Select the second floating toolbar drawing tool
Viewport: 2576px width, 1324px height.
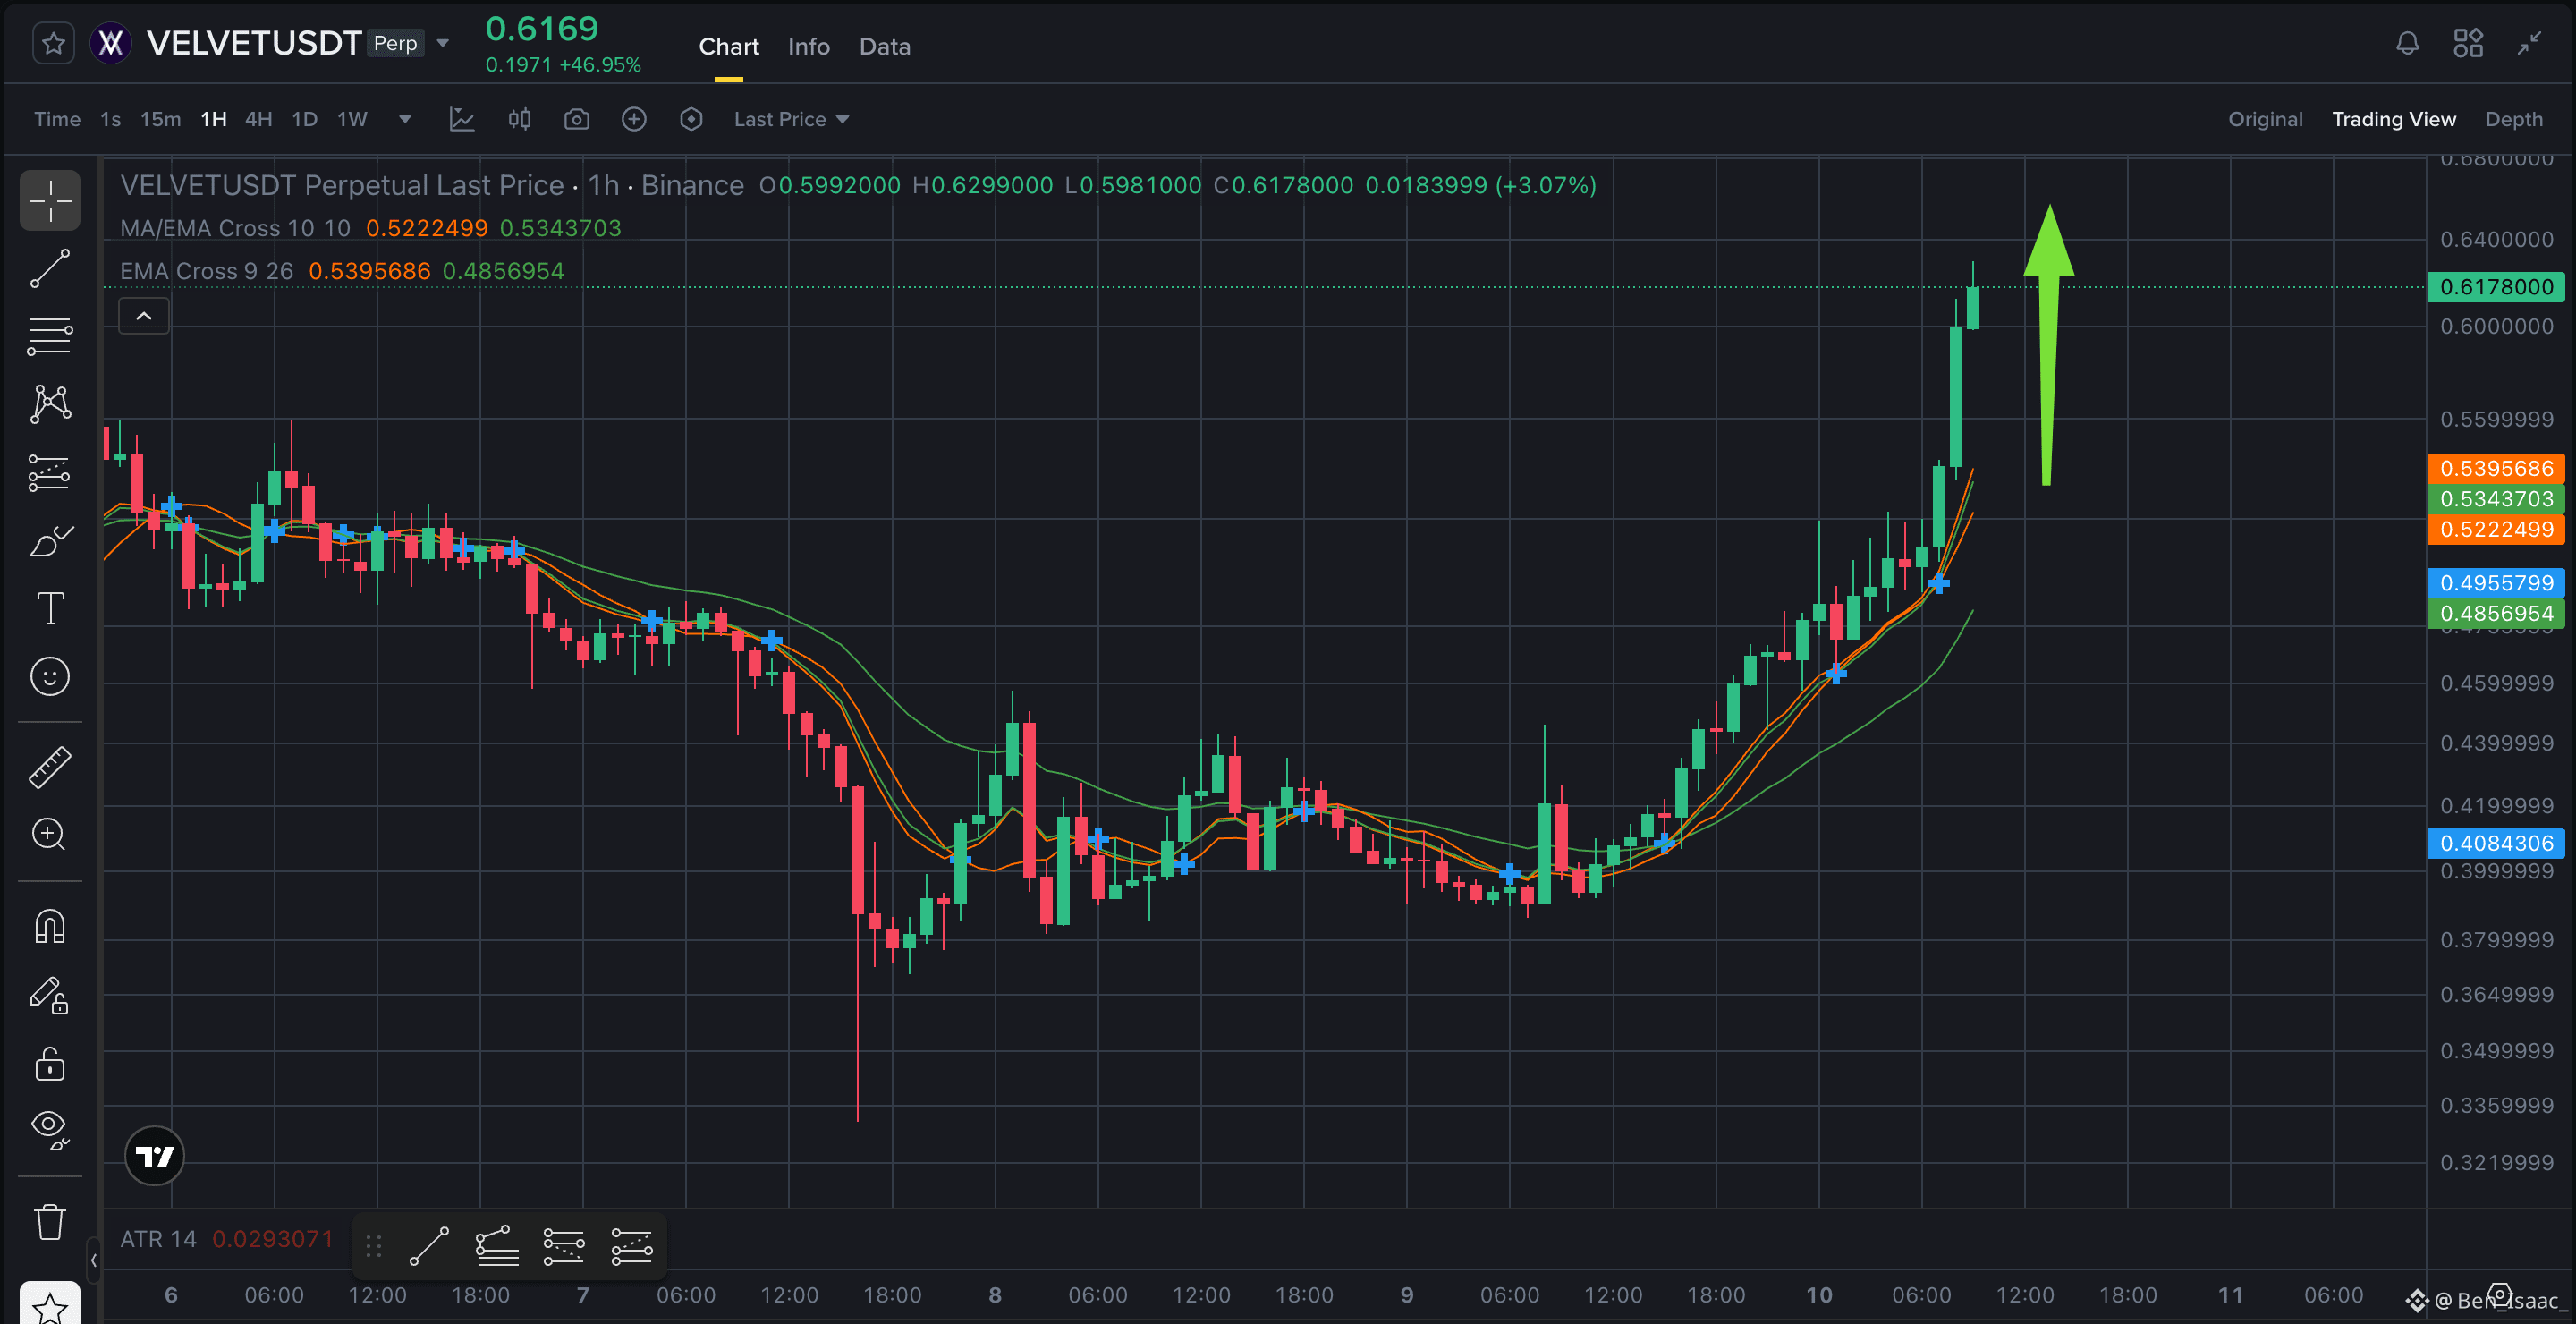[x=497, y=1246]
